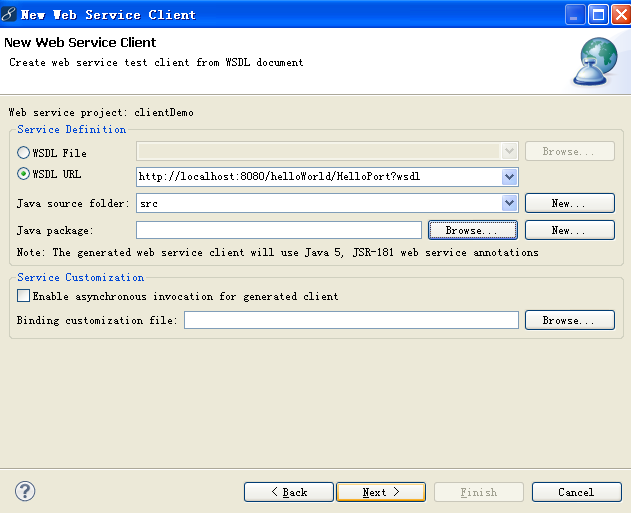Maximize the wizard dialog window
Screen dimensions: 631x513
click(598, 14)
